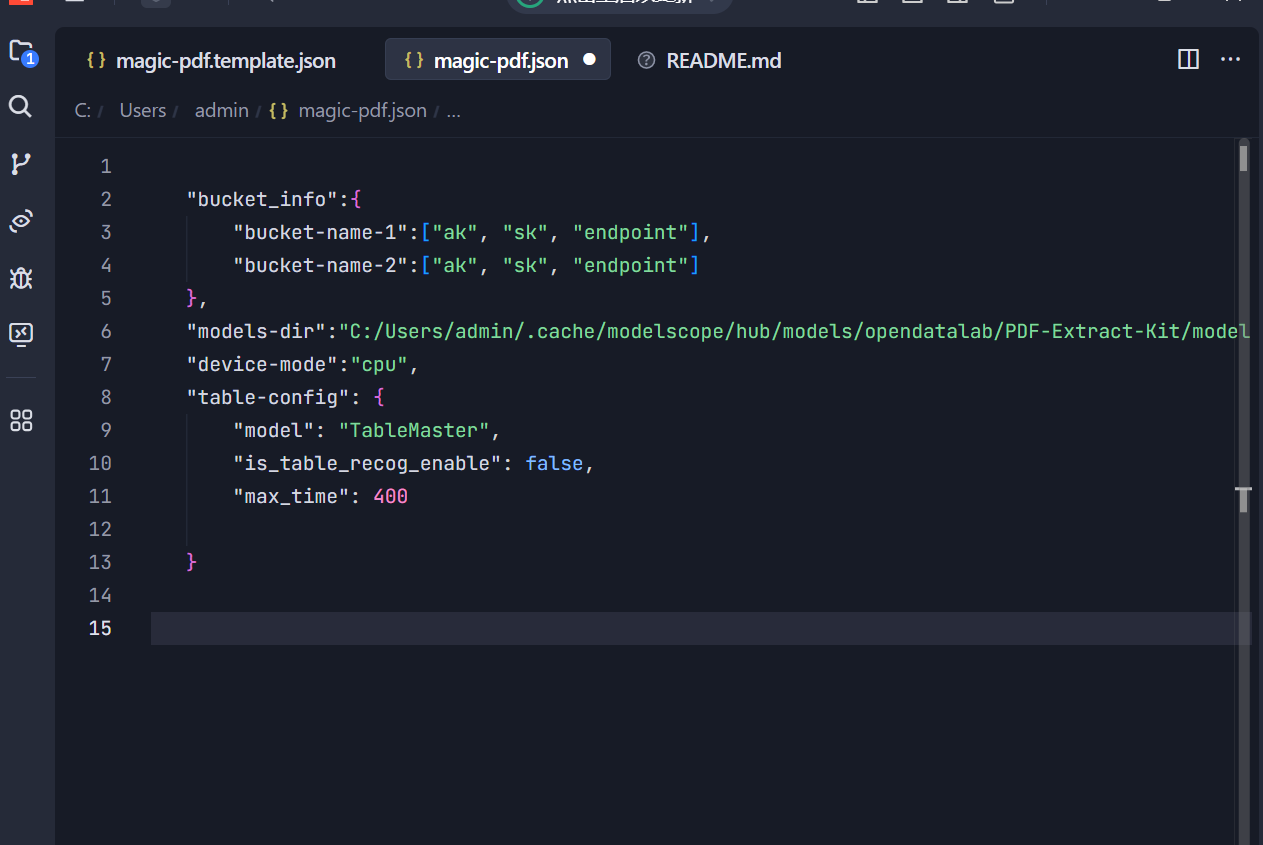Switch to the README.md tab
This screenshot has height=845, width=1263.
pyautogui.click(x=710, y=60)
